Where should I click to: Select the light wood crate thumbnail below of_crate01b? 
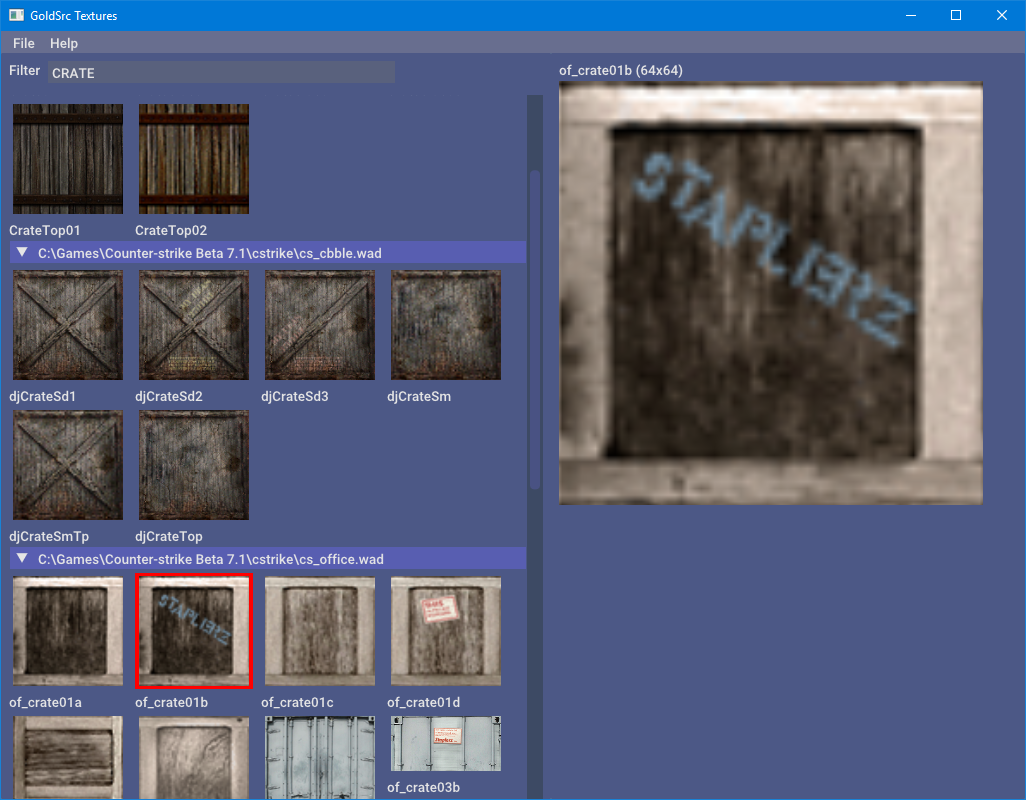click(194, 757)
